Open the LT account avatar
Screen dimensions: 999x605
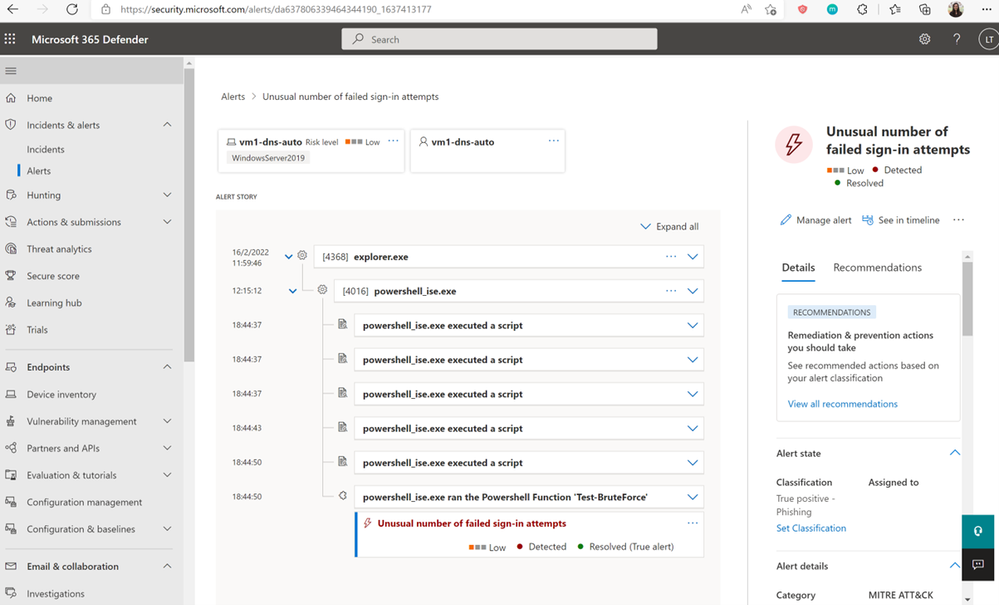[988, 39]
